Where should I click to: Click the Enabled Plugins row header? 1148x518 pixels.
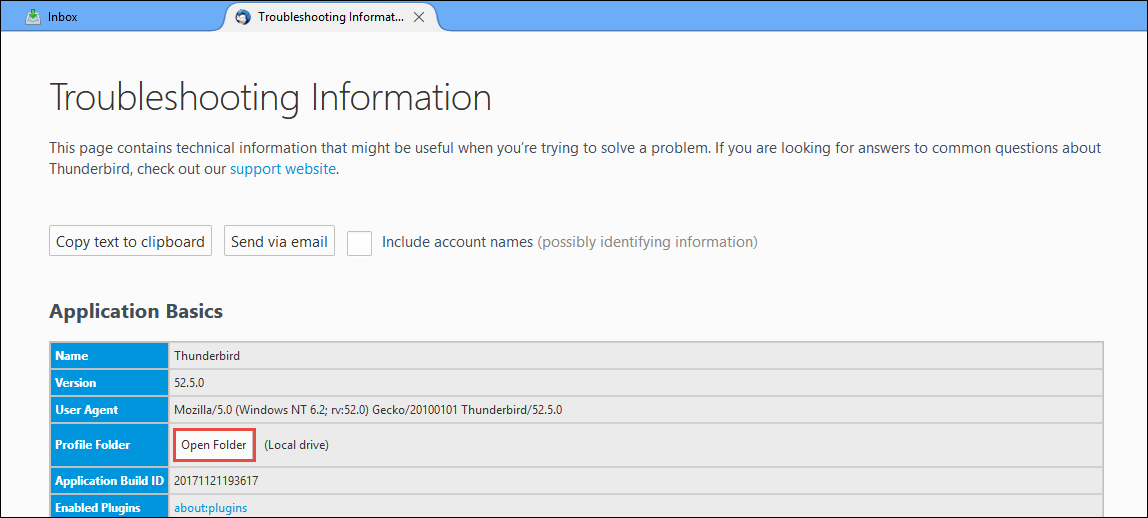109,508
